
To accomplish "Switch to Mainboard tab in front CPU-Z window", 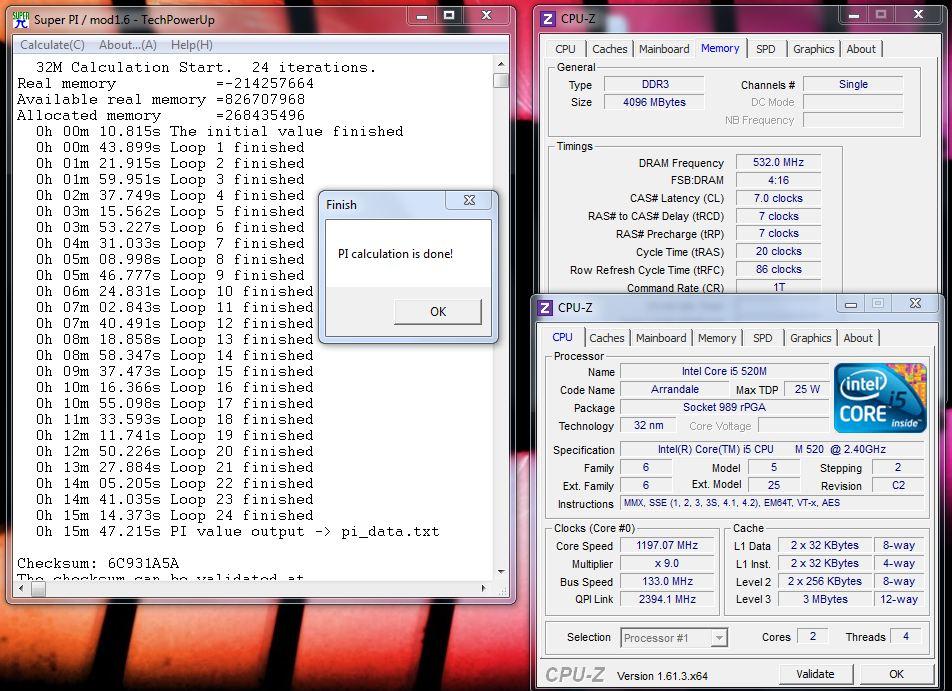I will pos(661,338).
